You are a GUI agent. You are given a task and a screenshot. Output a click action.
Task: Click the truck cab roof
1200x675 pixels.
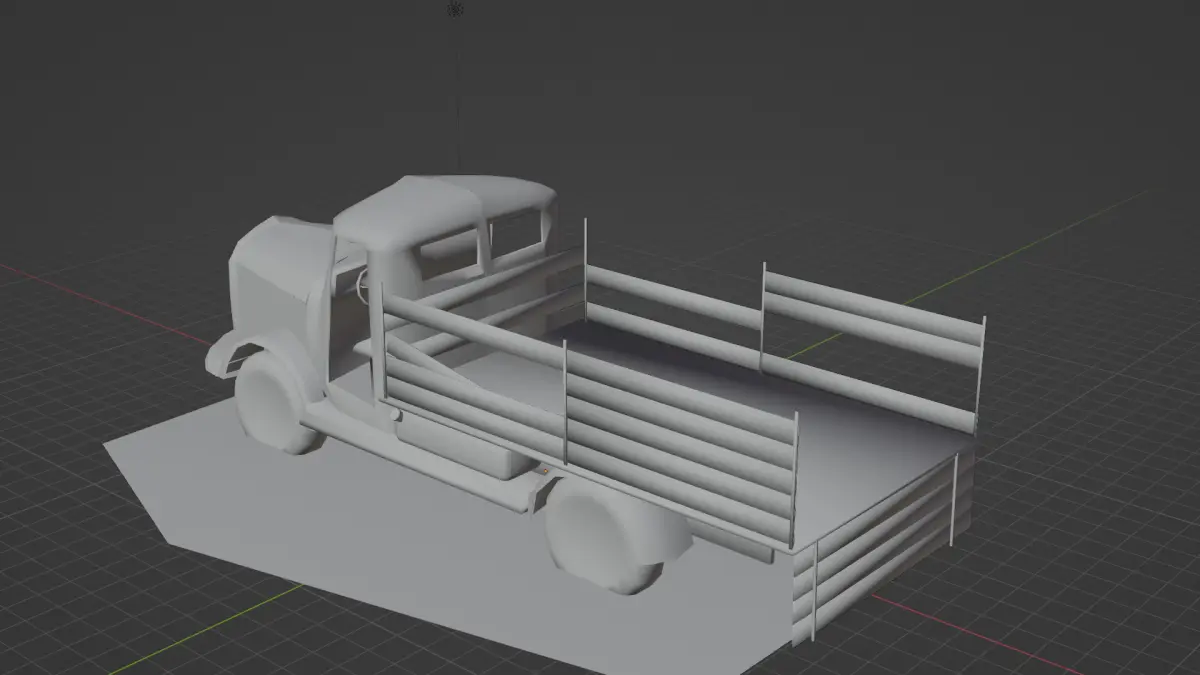tap(443, 207)
